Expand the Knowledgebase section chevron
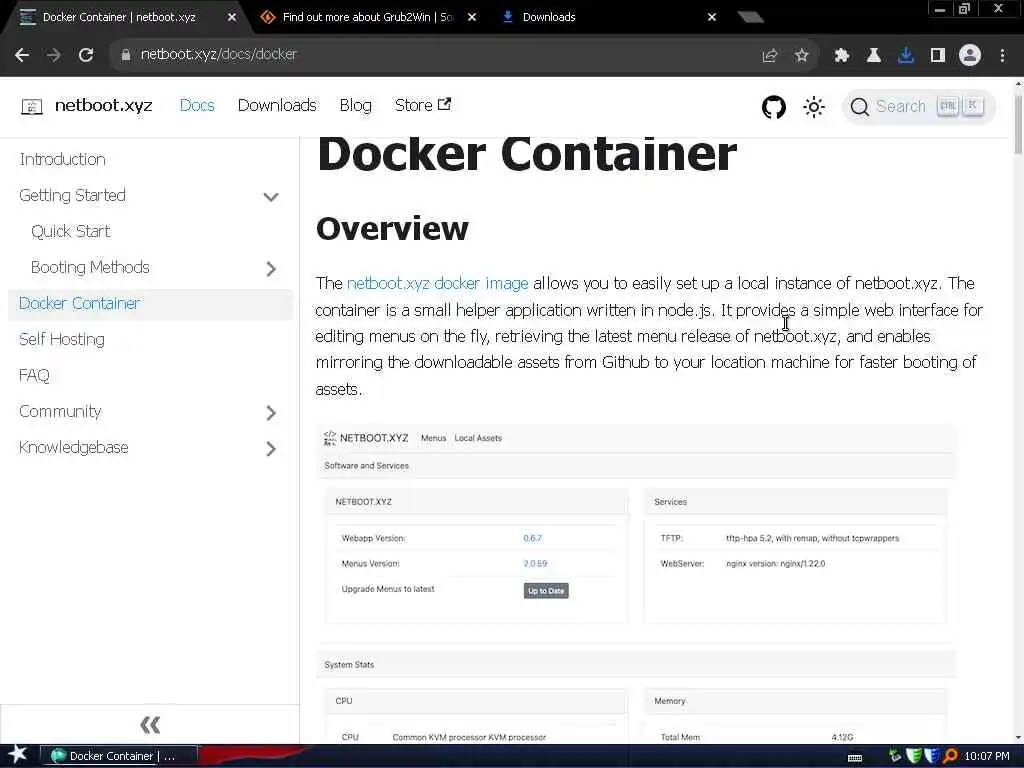The image size is (1024, 768). pos(271,449)
